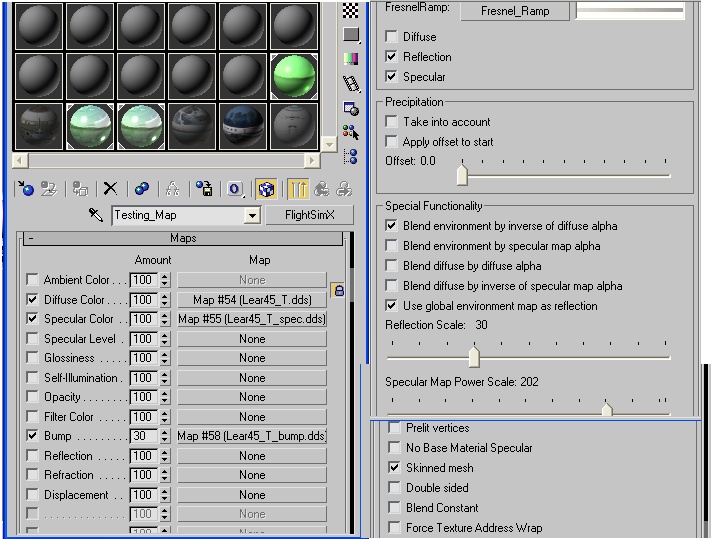This screenshot has height=539, width=718.
Task: Click the Get Material icon
Action: [x=27, y=188]
